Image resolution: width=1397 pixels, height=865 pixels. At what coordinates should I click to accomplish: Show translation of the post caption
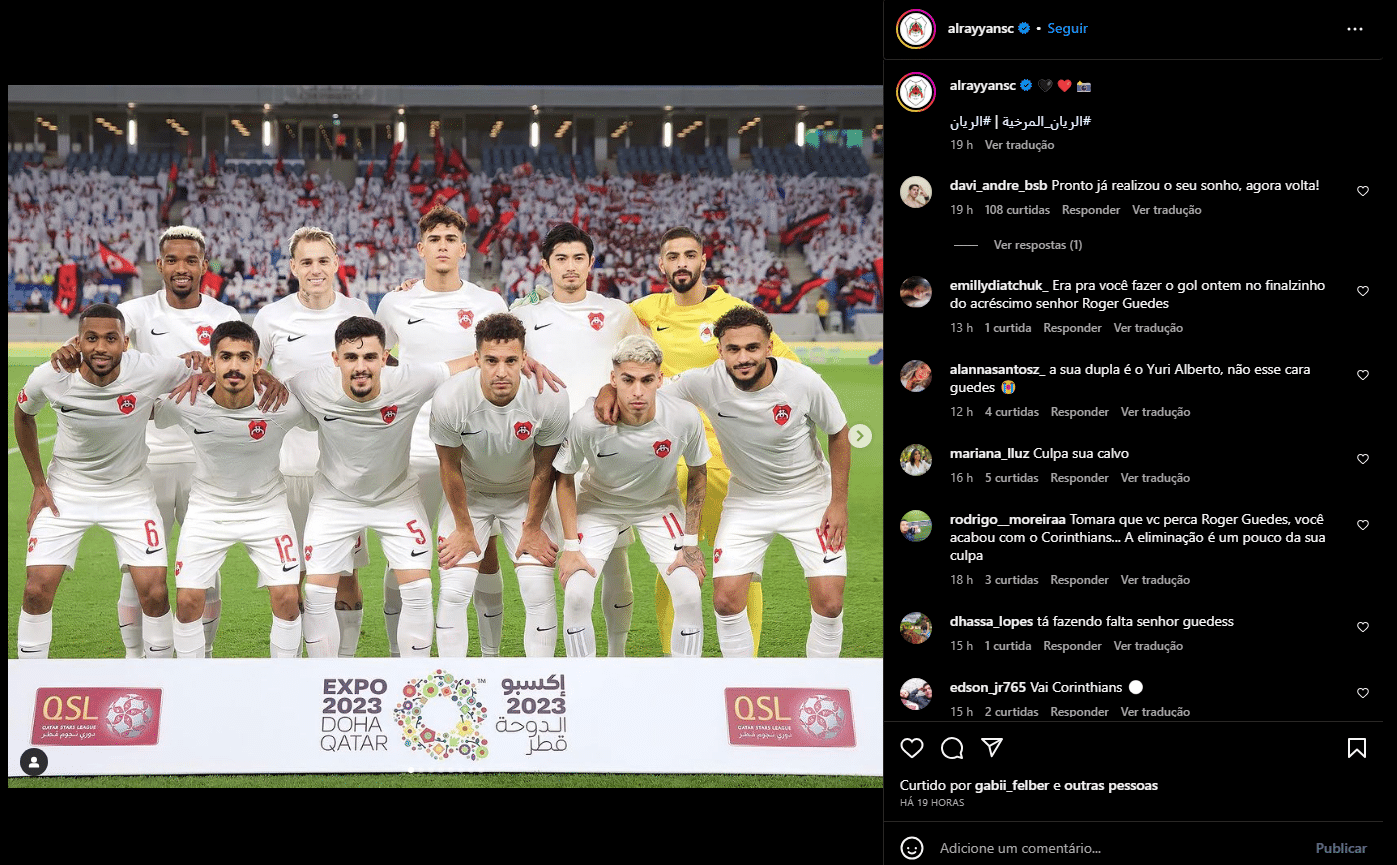pos(1019,145)
